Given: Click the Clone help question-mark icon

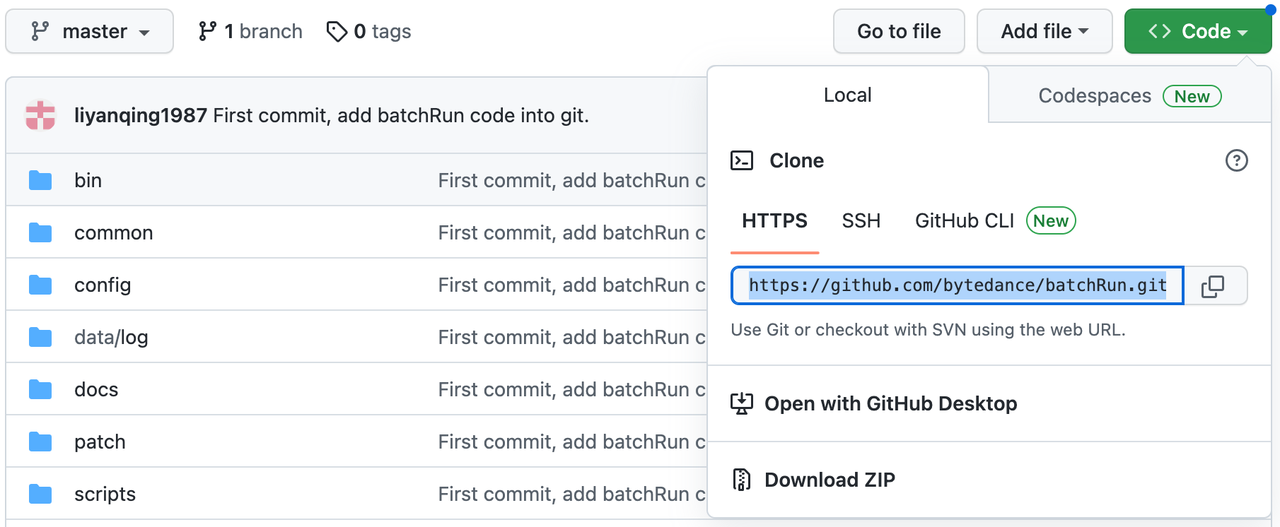Looking at the screenshot, I should click(x=1237, y=160).
